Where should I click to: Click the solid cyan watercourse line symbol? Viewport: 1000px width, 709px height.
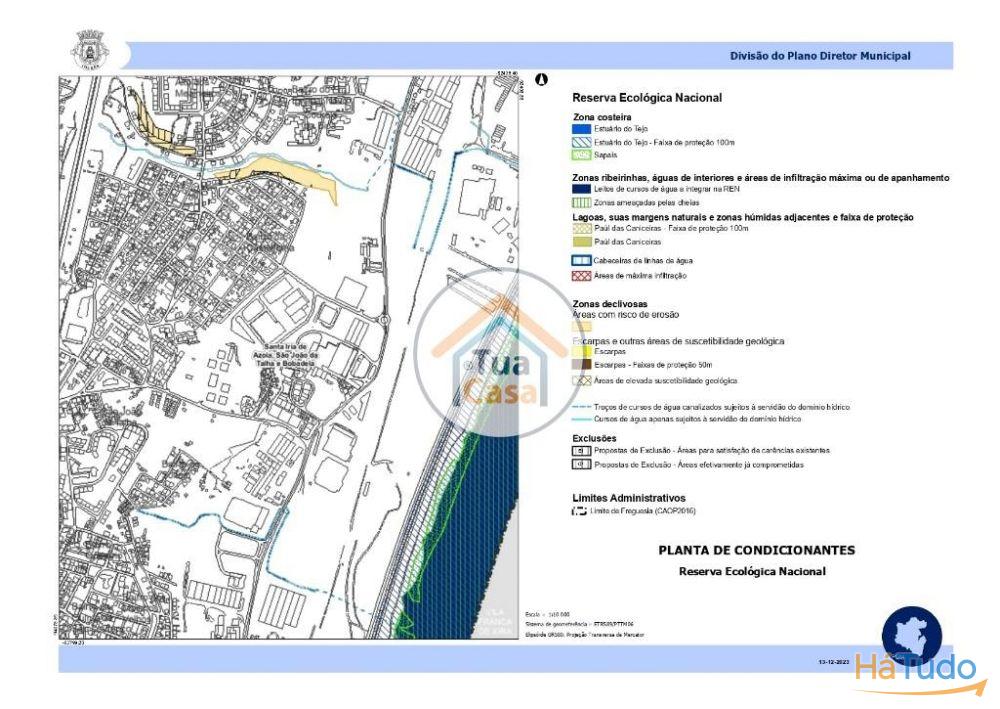(x=581, y=419)
